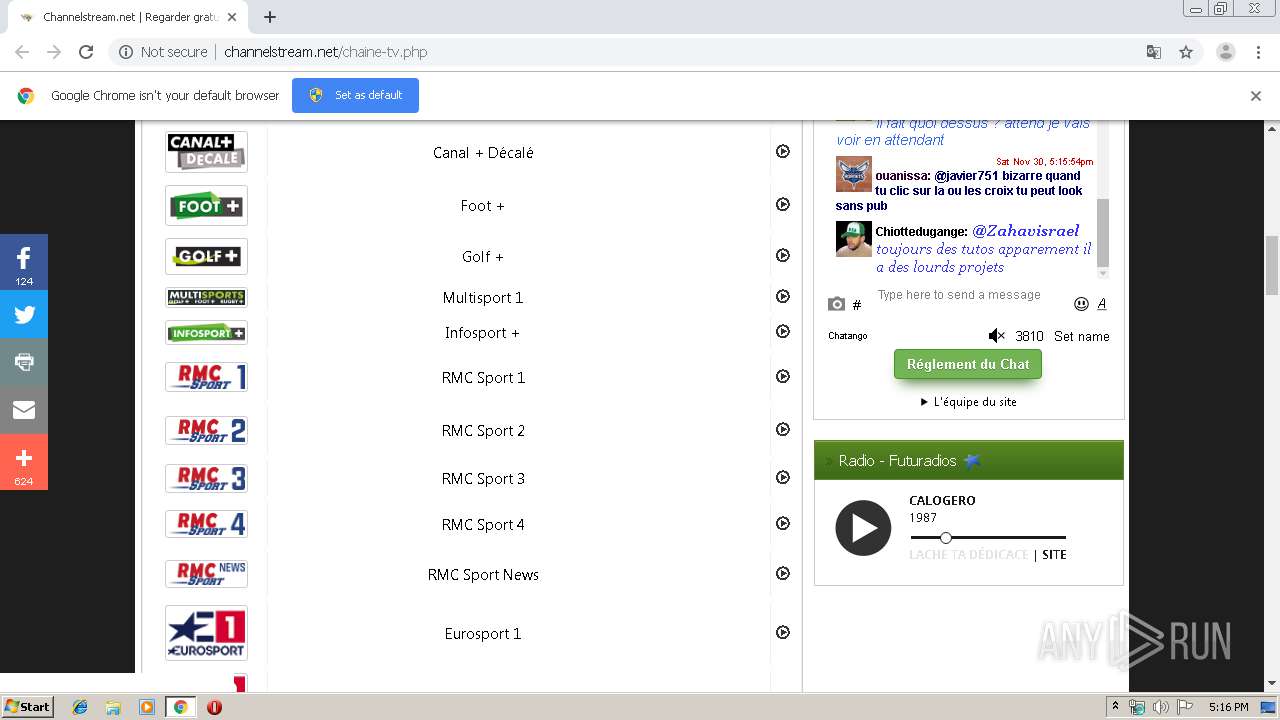Play the RMC Sport 4 stream
This screenshot has width=1280, height=720.
point(783,523)
